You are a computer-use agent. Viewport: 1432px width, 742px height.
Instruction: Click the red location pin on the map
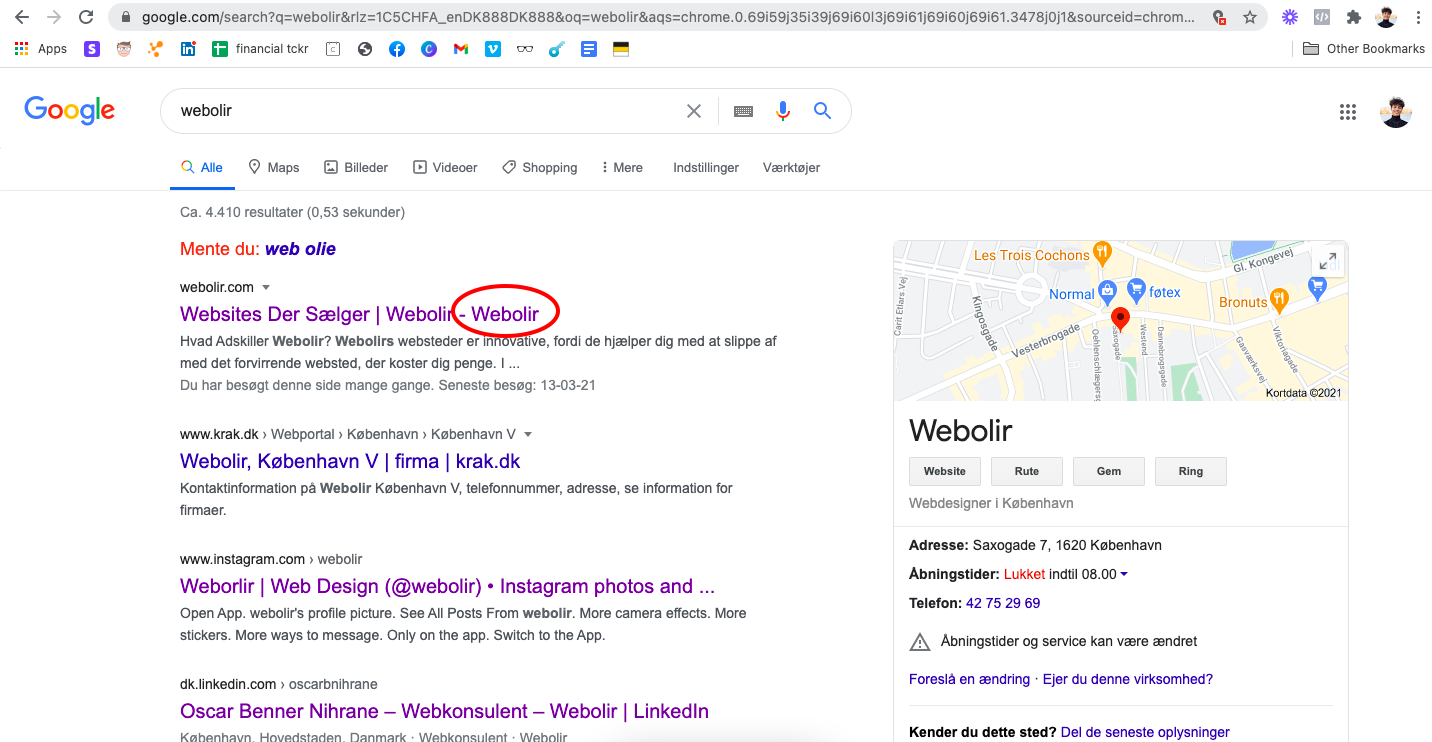(x=1120, y=320)
